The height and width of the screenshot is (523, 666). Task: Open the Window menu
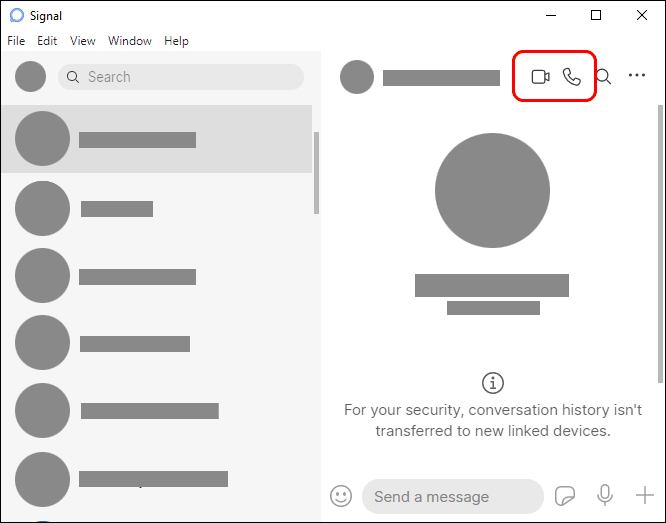point(130,41)
